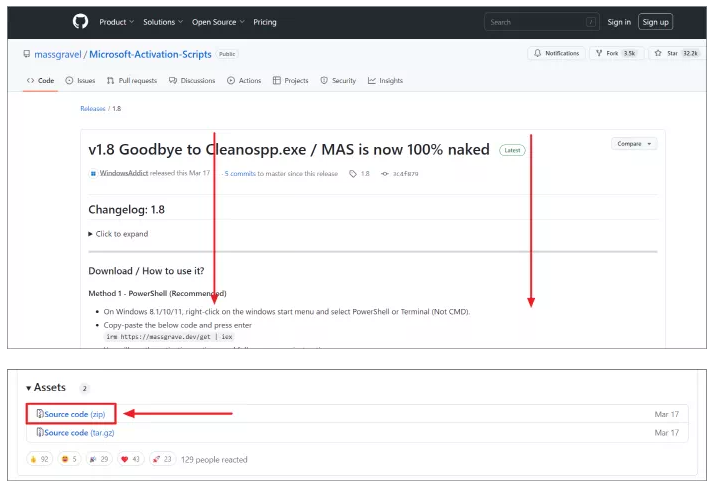Image resolution: width=720 pixels, height=493 pixels.
Task: Open the massgravel owner profile link
Action: click(x=58, y=54)
